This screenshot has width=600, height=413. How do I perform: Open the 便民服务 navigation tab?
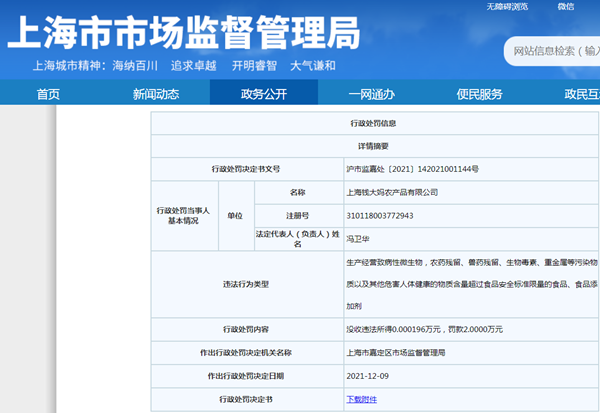[x=479, y=94]
